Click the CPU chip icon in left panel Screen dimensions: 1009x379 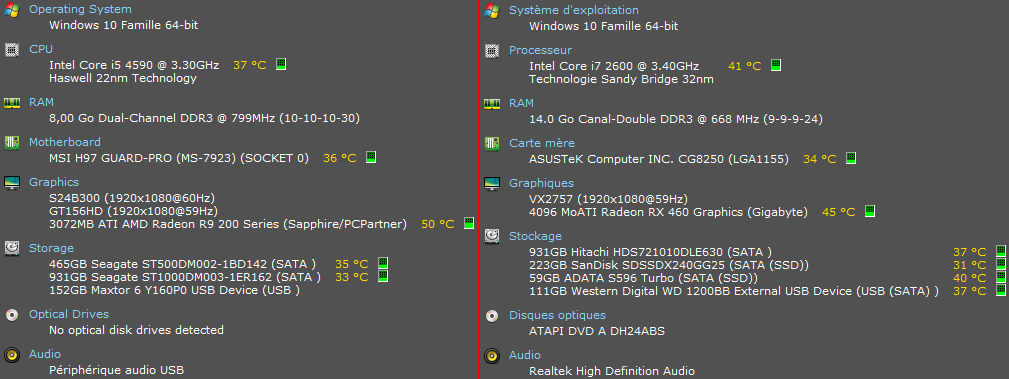pyautogui.click(x=12, y=50)
